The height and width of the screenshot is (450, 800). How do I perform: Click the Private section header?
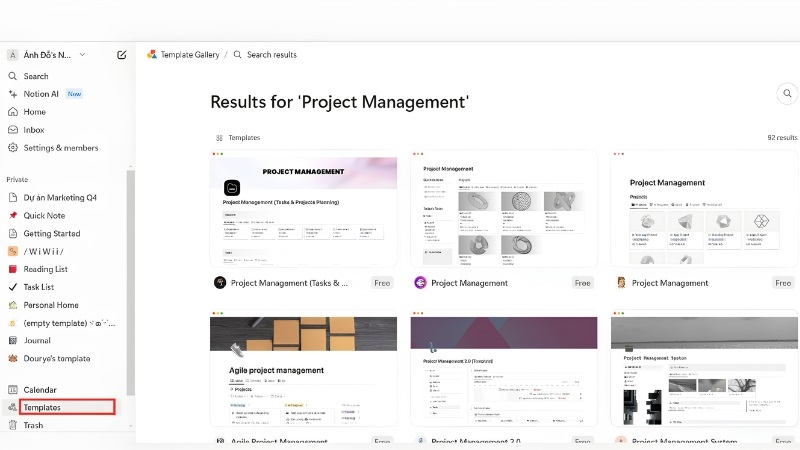click(17, 180)
